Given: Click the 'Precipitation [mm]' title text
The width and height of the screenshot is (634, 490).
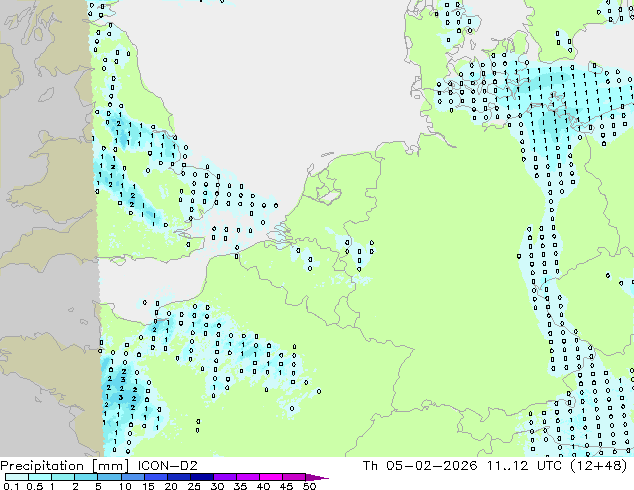Looking at the screenshot, I should pos(65,466).
